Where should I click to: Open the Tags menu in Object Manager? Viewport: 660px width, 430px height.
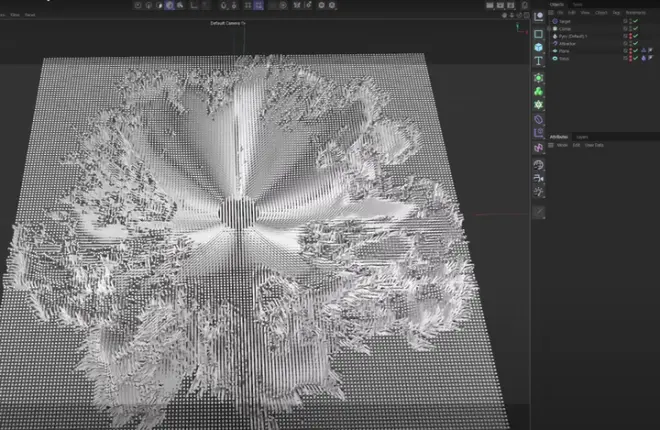(x=616, y=12)
